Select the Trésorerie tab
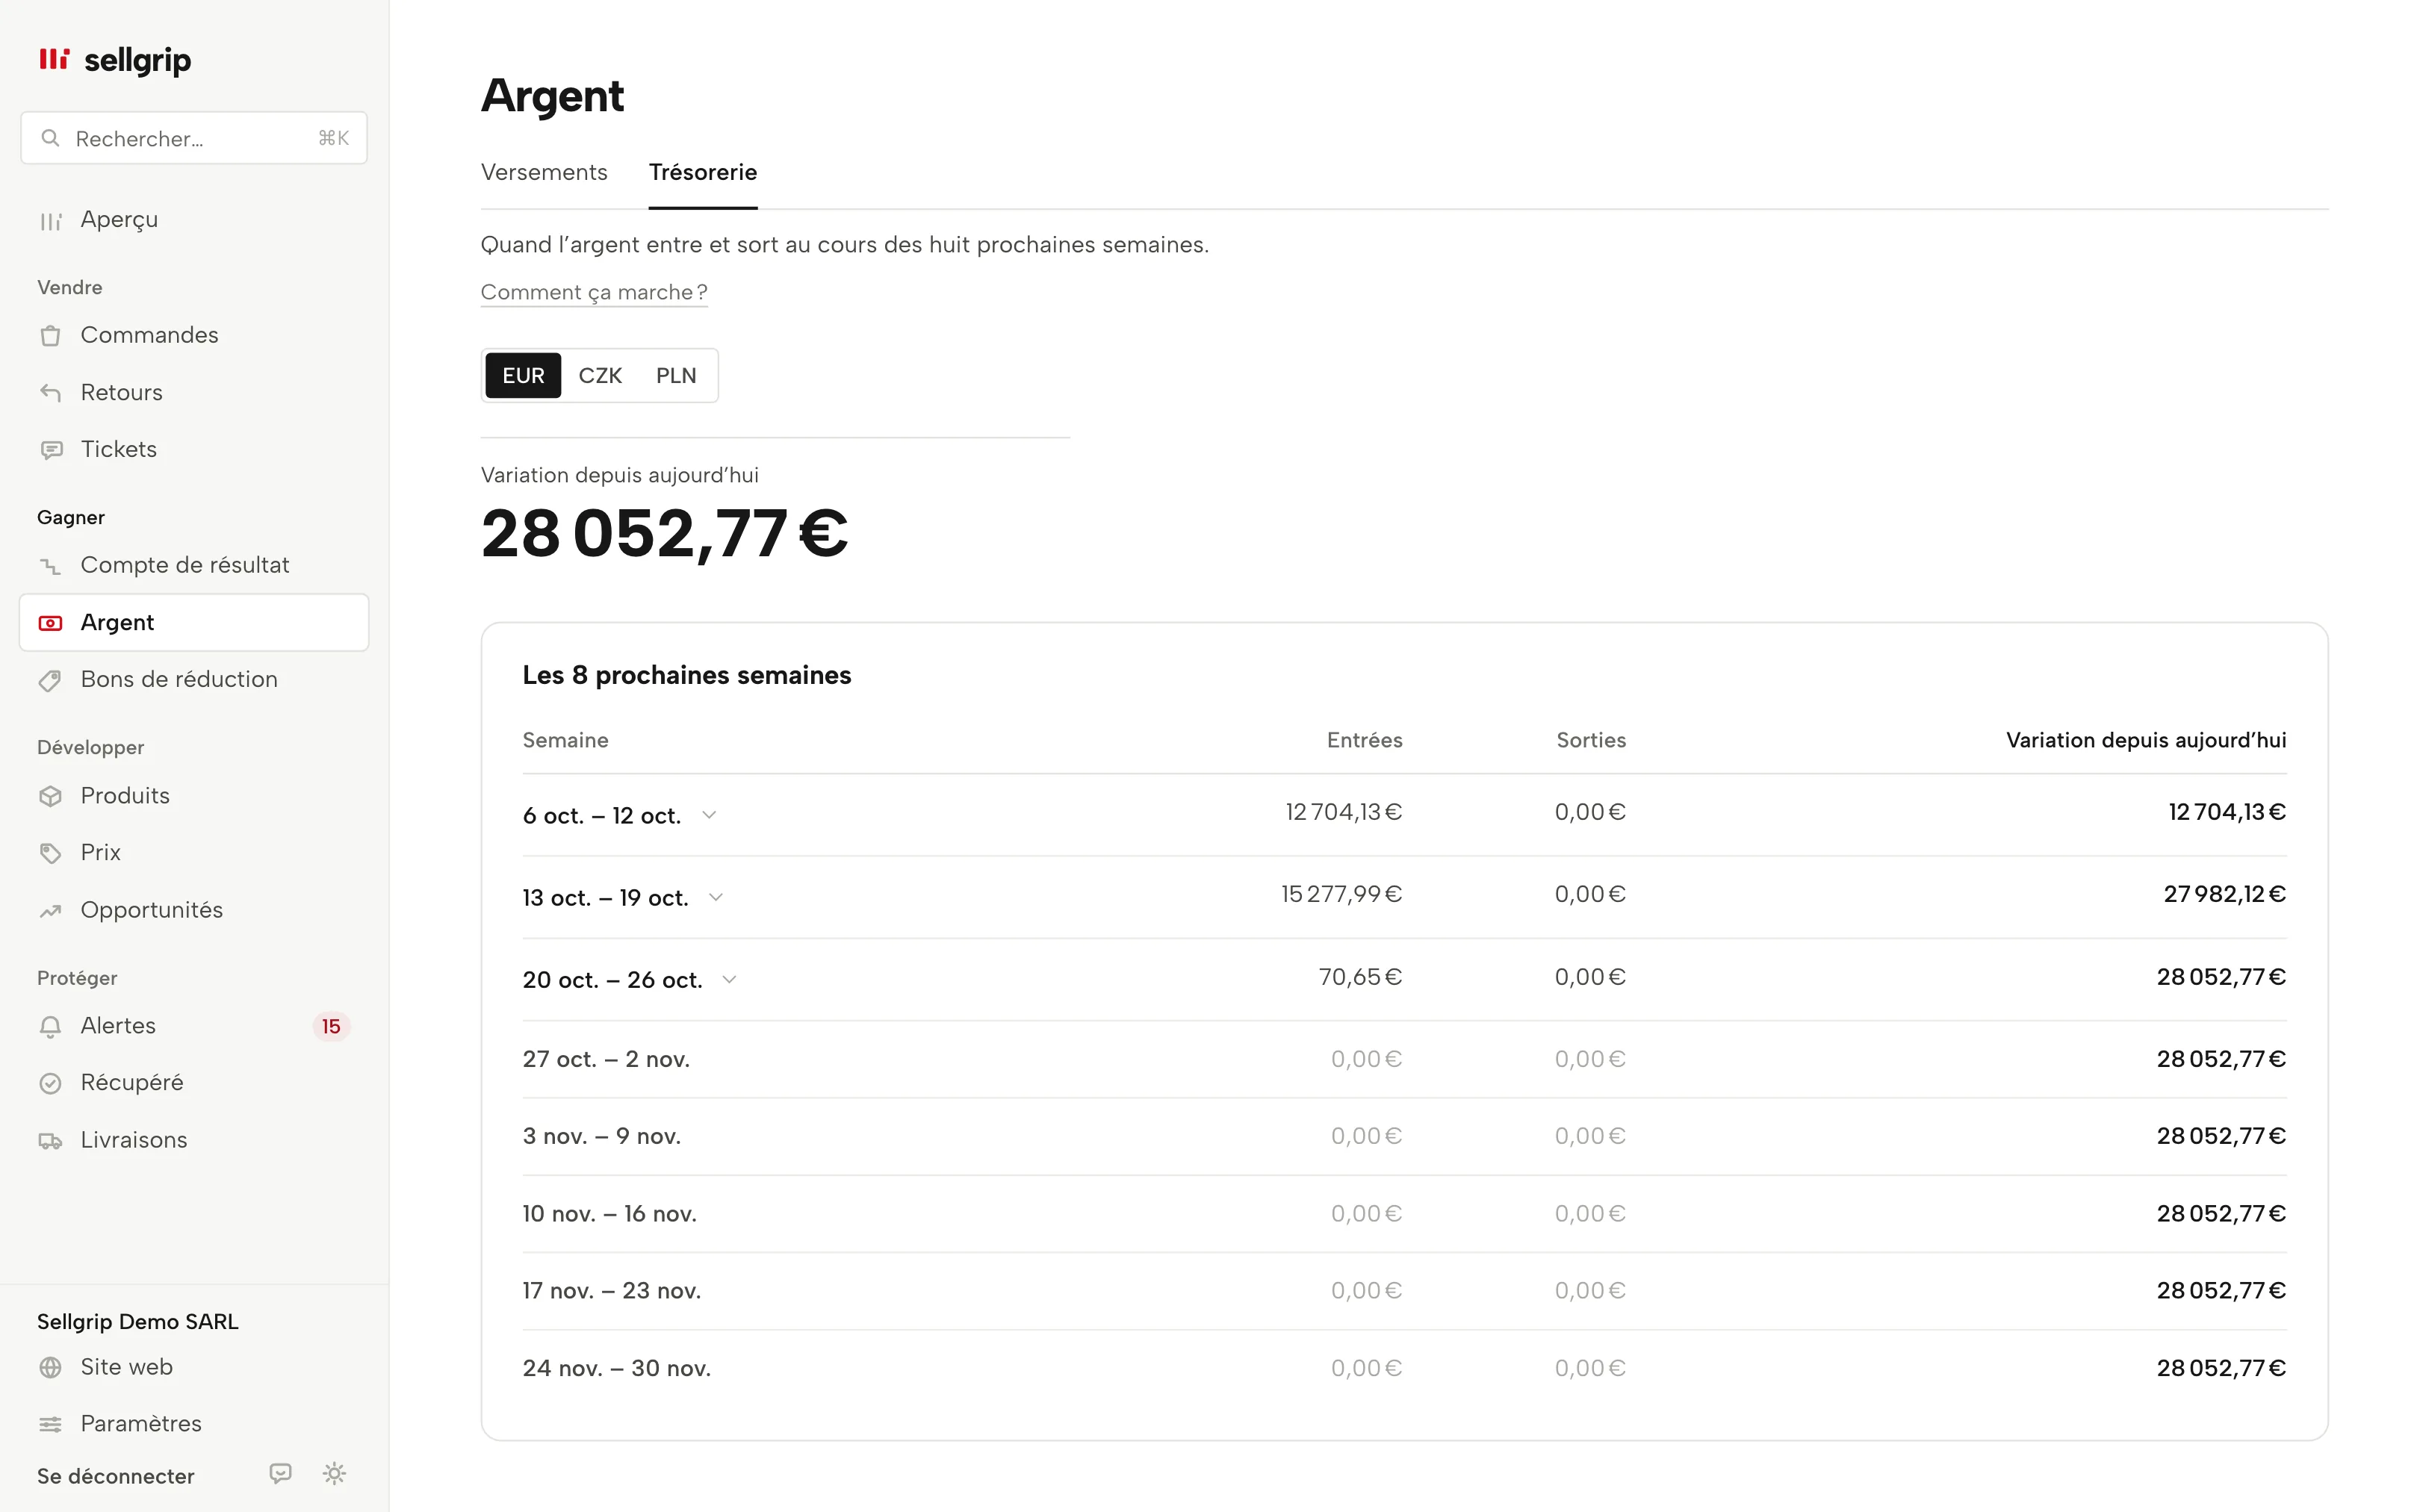The height and width of the screenshot is (1512, 2420). 703,172
